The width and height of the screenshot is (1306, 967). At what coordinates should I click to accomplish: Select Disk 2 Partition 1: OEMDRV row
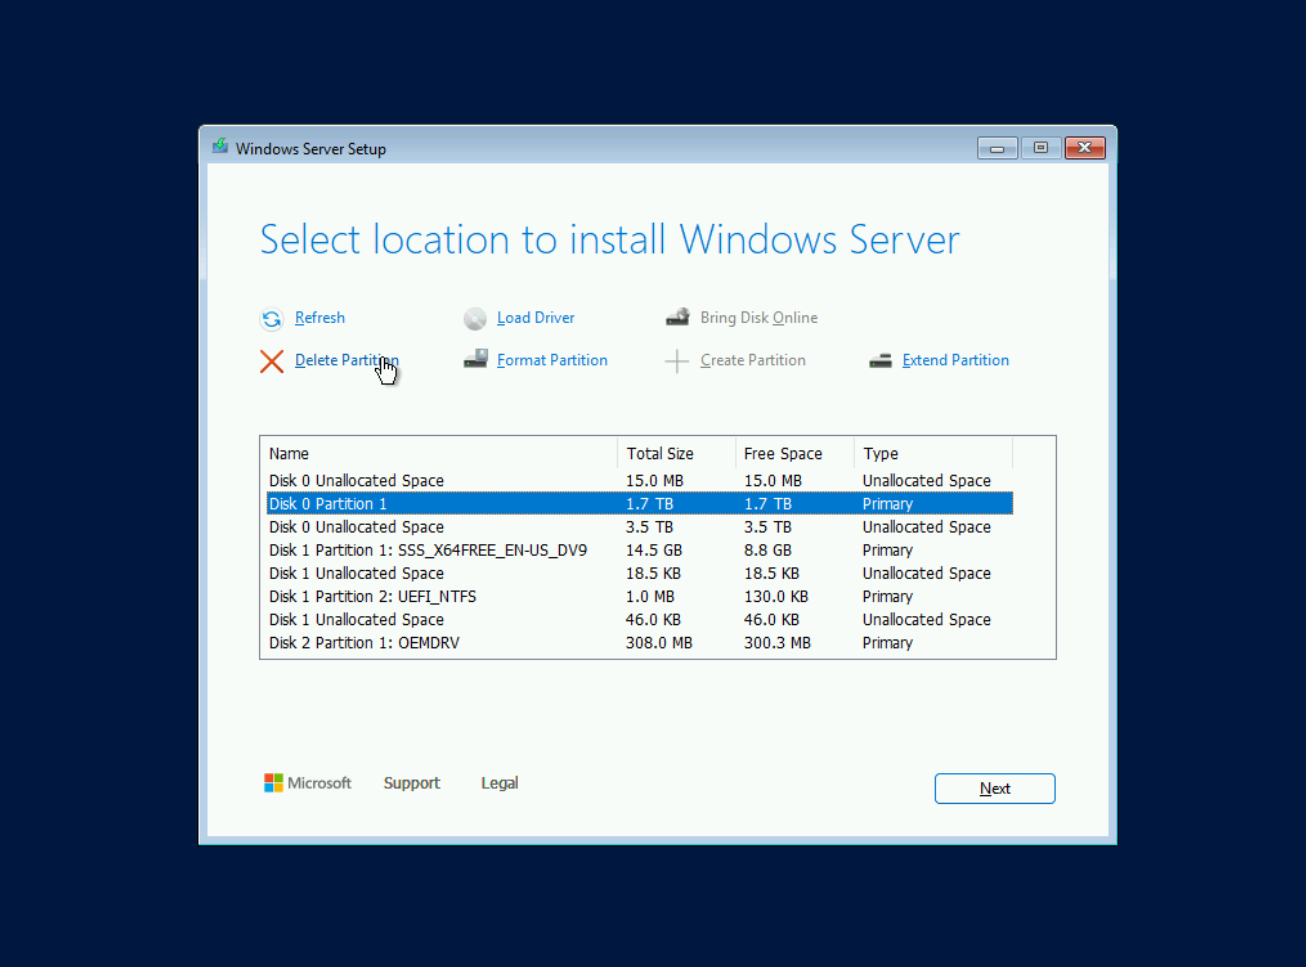coord(640,643)
